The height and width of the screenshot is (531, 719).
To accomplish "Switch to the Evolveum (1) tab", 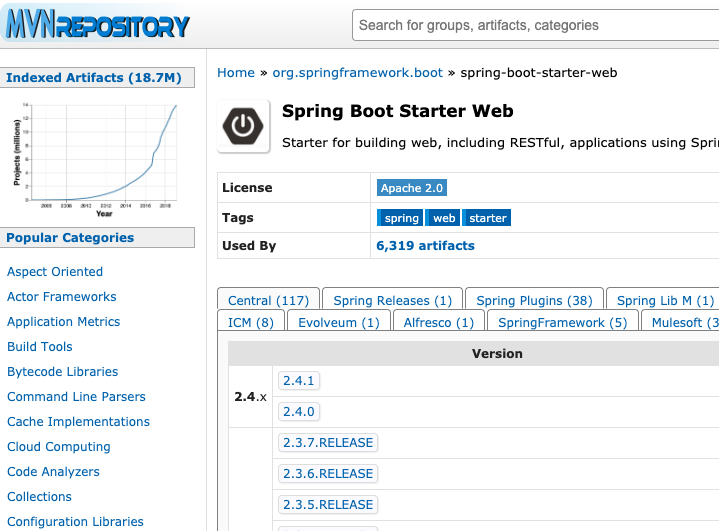I will click(x=339, y=322).
